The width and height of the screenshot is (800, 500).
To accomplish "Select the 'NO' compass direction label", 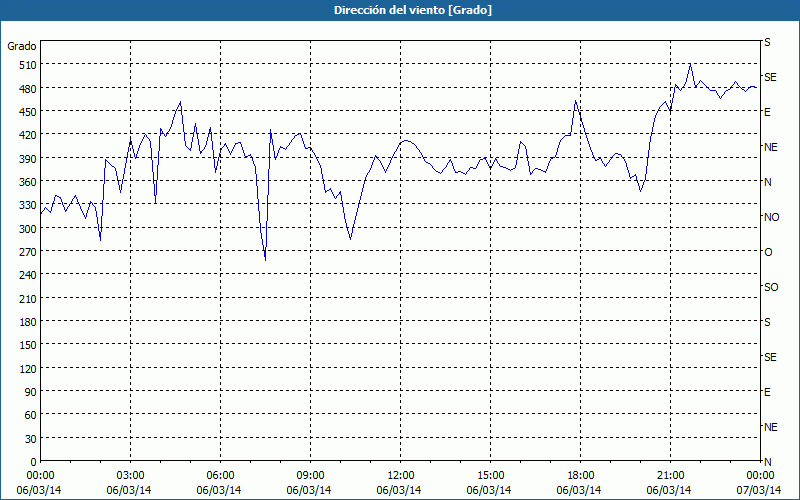I will pyautogui.click(x=771, y=217).
